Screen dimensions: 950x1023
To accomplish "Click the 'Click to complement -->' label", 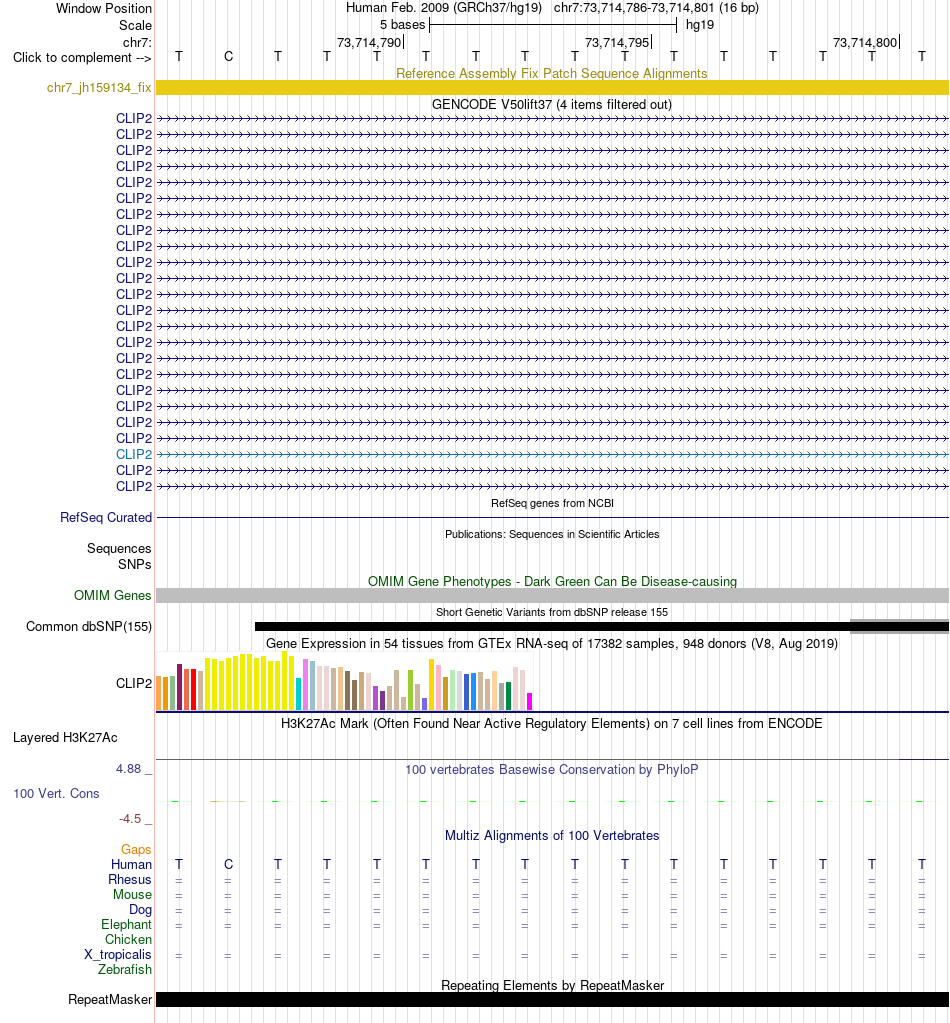I will 82,57.
